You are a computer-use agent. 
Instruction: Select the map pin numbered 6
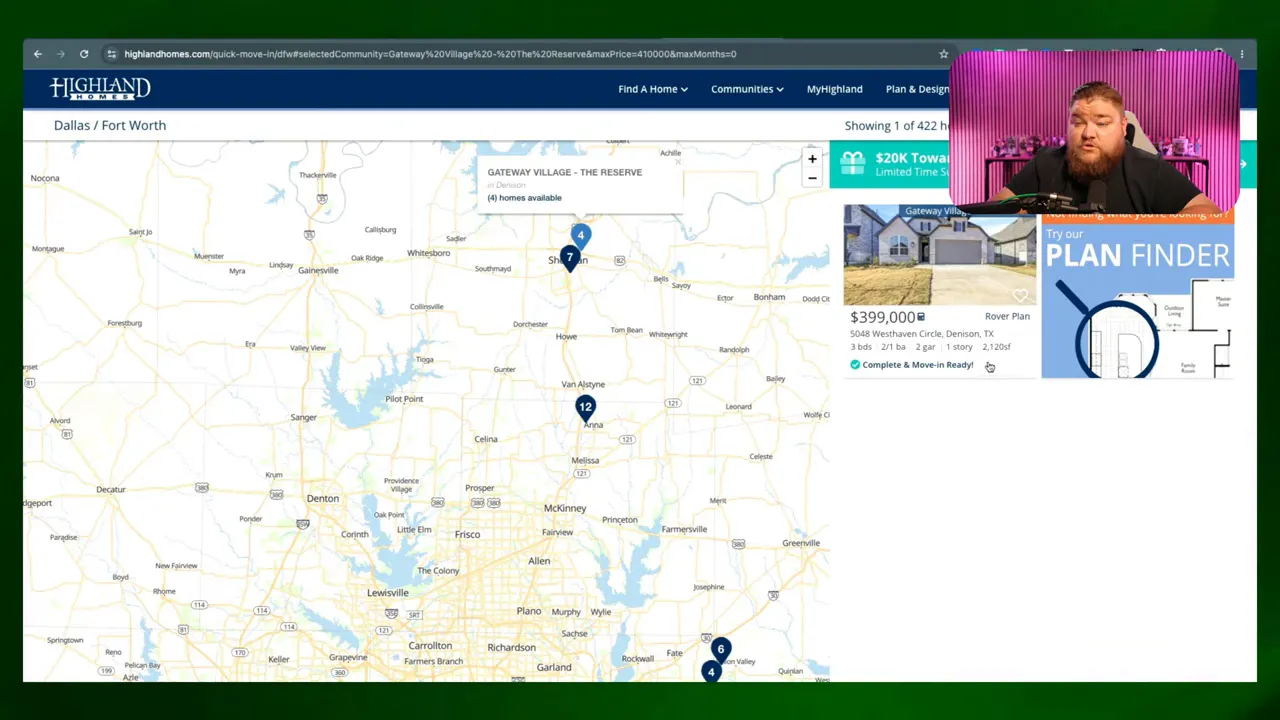coord(720,650)
